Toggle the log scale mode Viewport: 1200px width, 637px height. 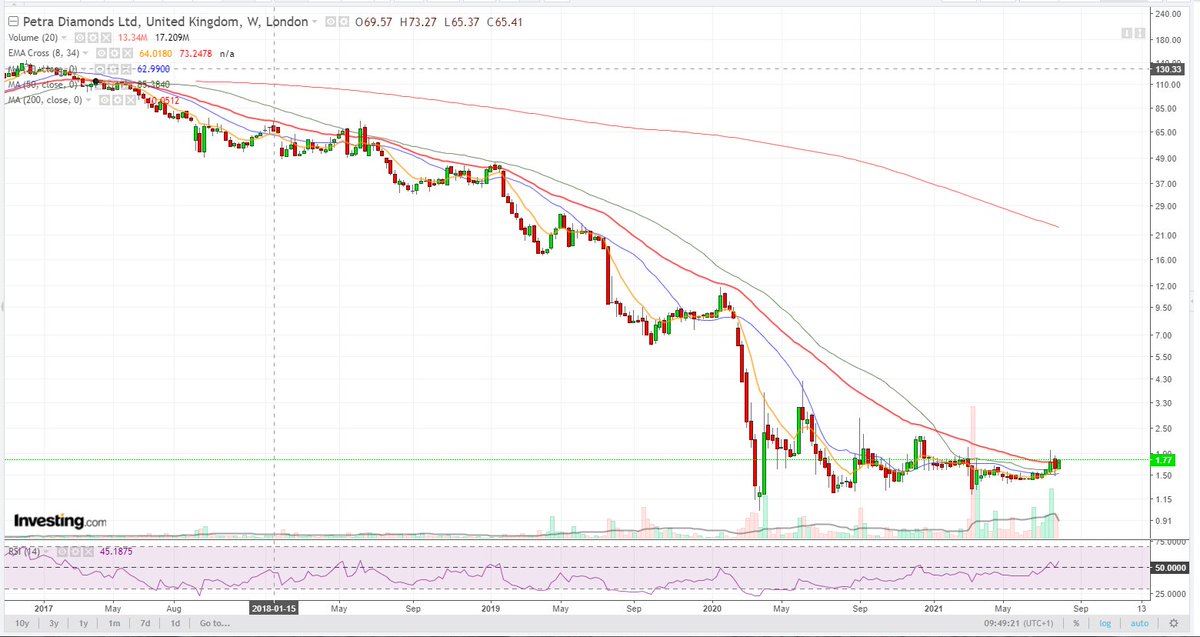(1105, 623)
